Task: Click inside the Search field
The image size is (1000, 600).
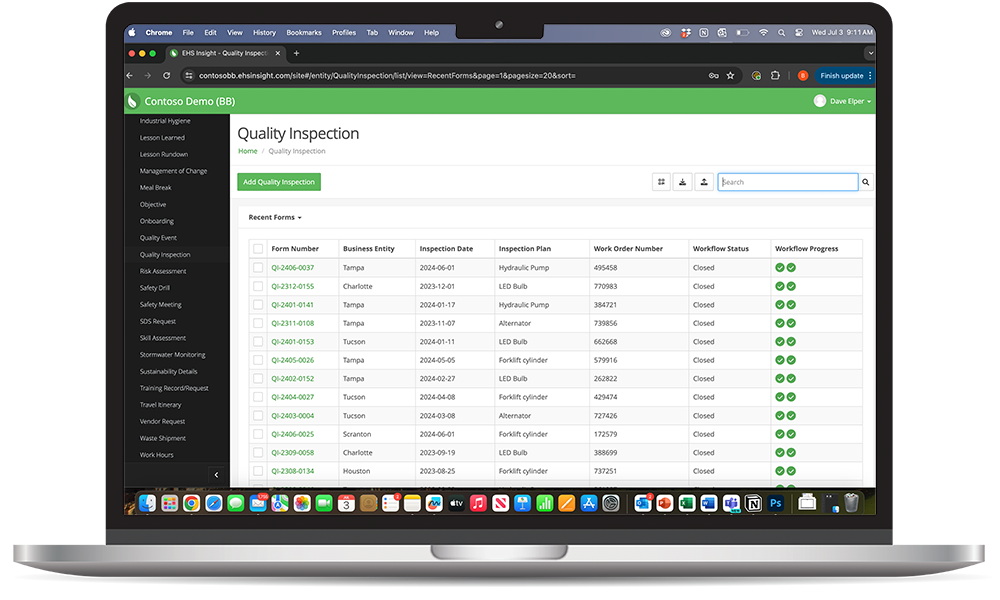Action: 788,181
